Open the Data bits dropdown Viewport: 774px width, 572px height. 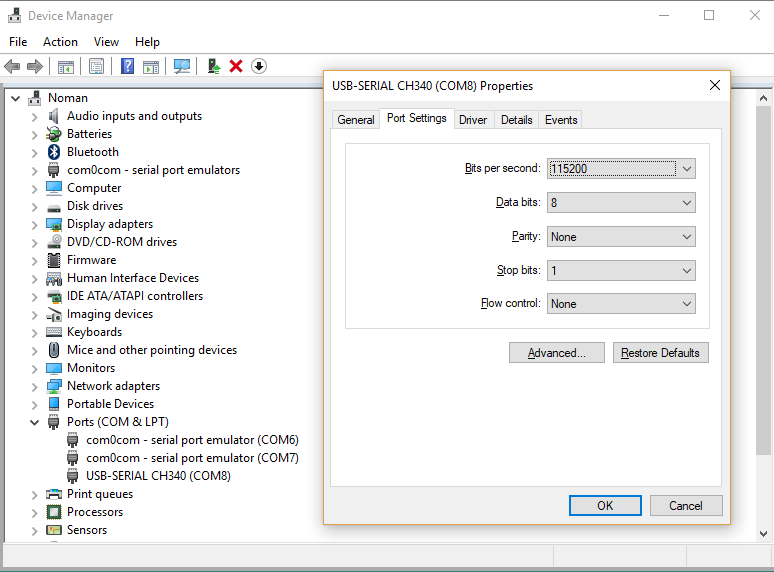[621, 203]
